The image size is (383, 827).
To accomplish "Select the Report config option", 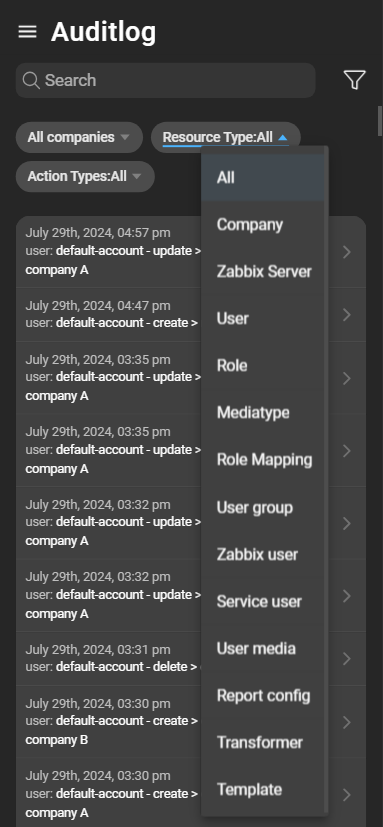I will [x=264, y=696].
